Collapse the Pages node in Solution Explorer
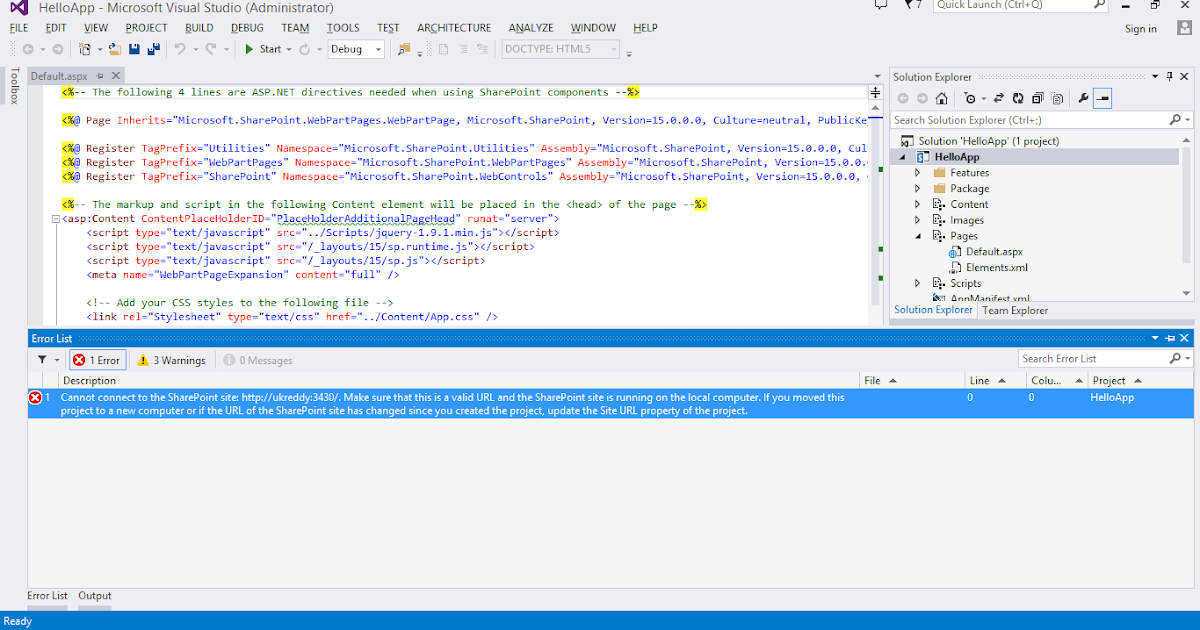The width and height of the screenshot is (1200, 630). click(x=917, y=235)
